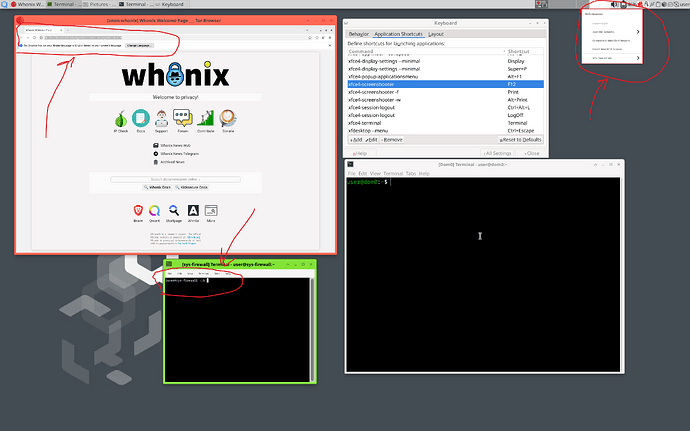
Task: Click the Whonix documentation search field
Action: click(x=175, y=179)
